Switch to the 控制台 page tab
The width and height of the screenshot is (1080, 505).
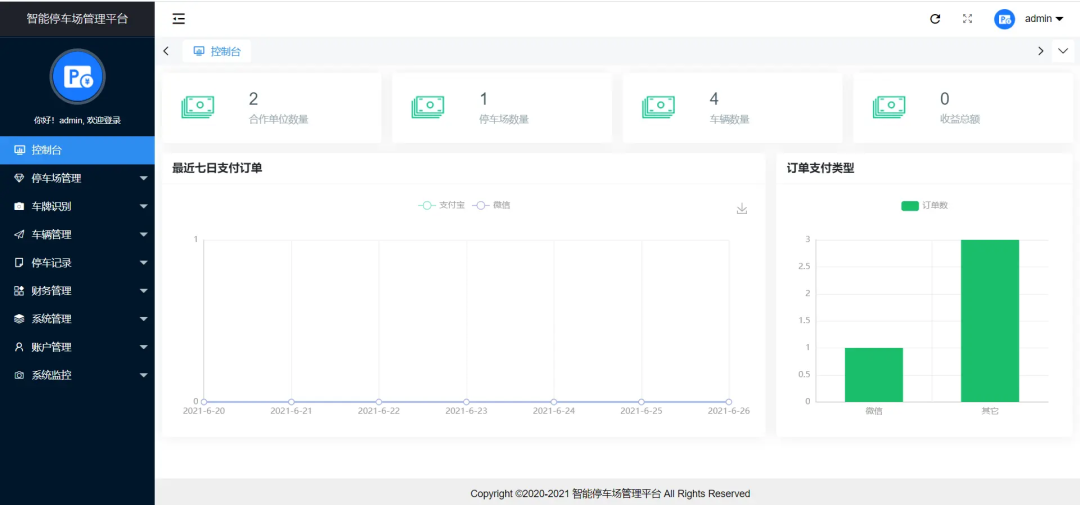(217, 51)
